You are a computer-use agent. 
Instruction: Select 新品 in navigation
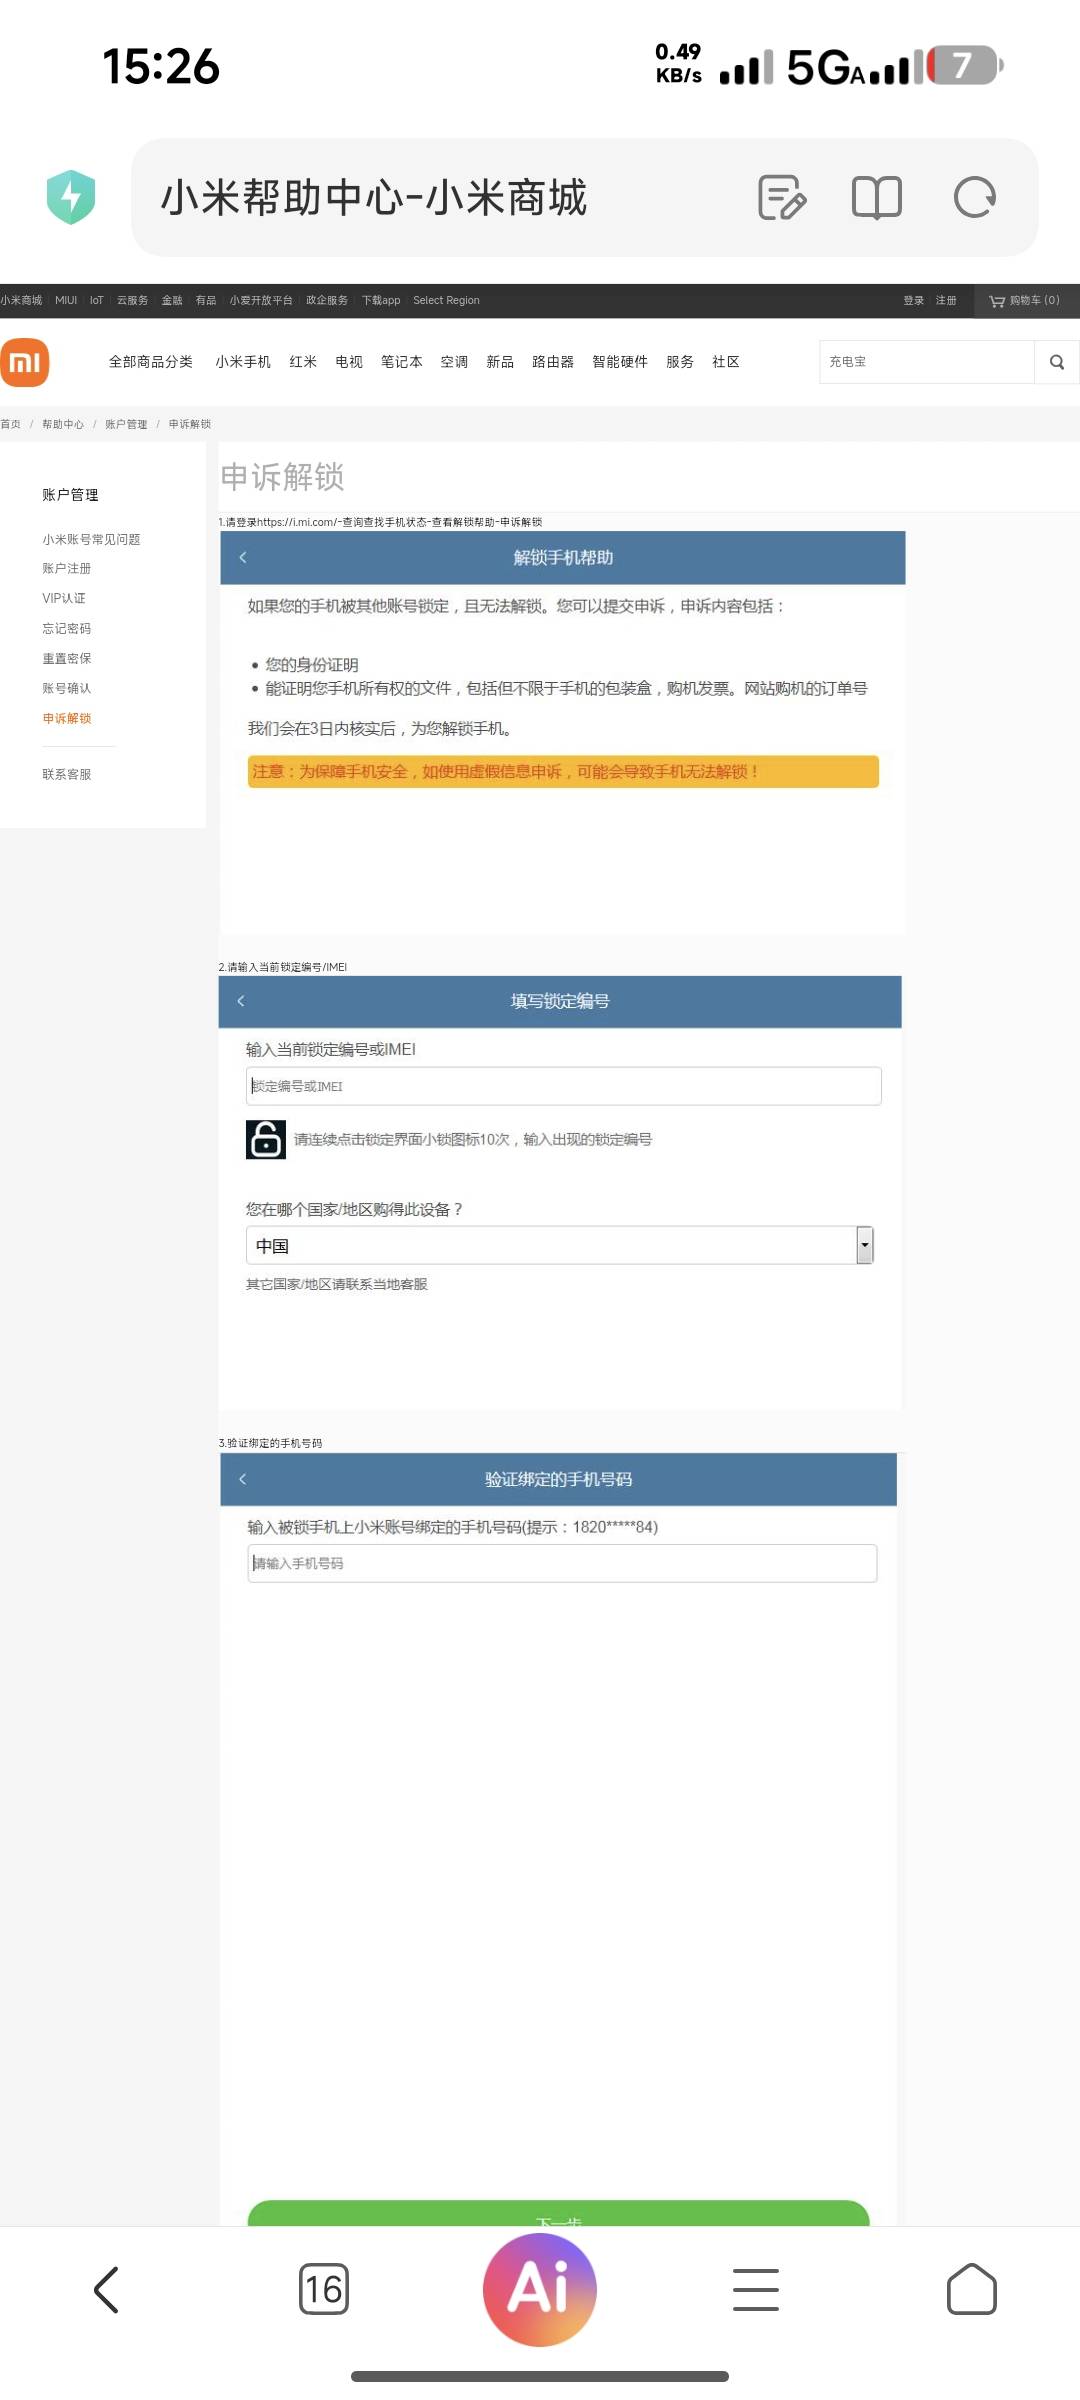[500, 362]
